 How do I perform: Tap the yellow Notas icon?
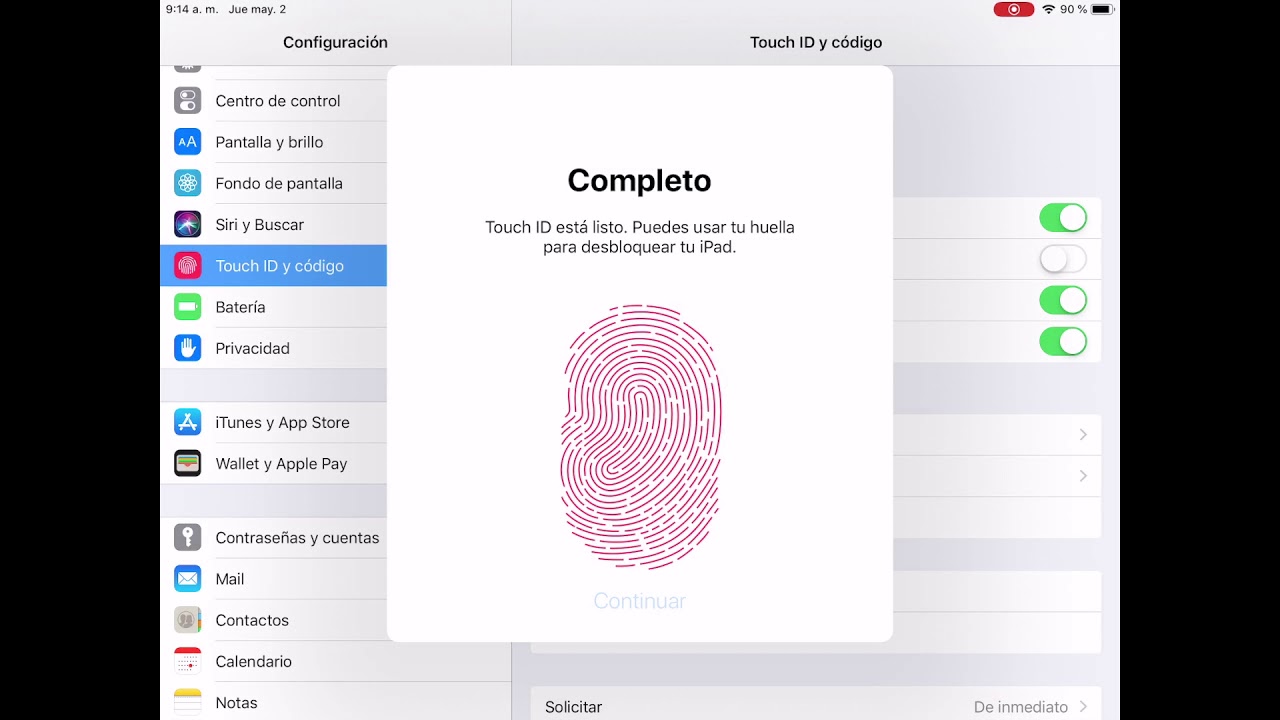pos(187,702)
